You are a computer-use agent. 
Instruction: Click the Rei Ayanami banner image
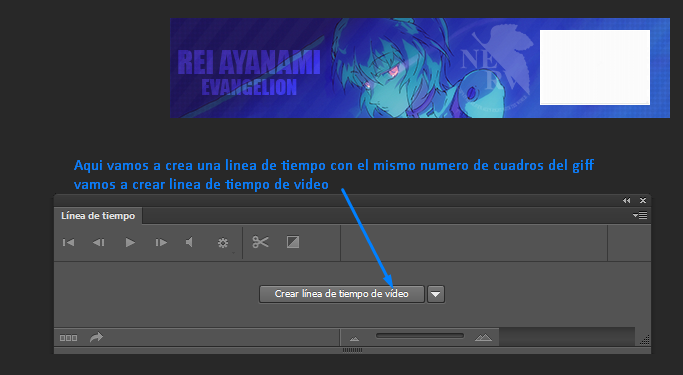pyautogui.click(x=420, y=68)
